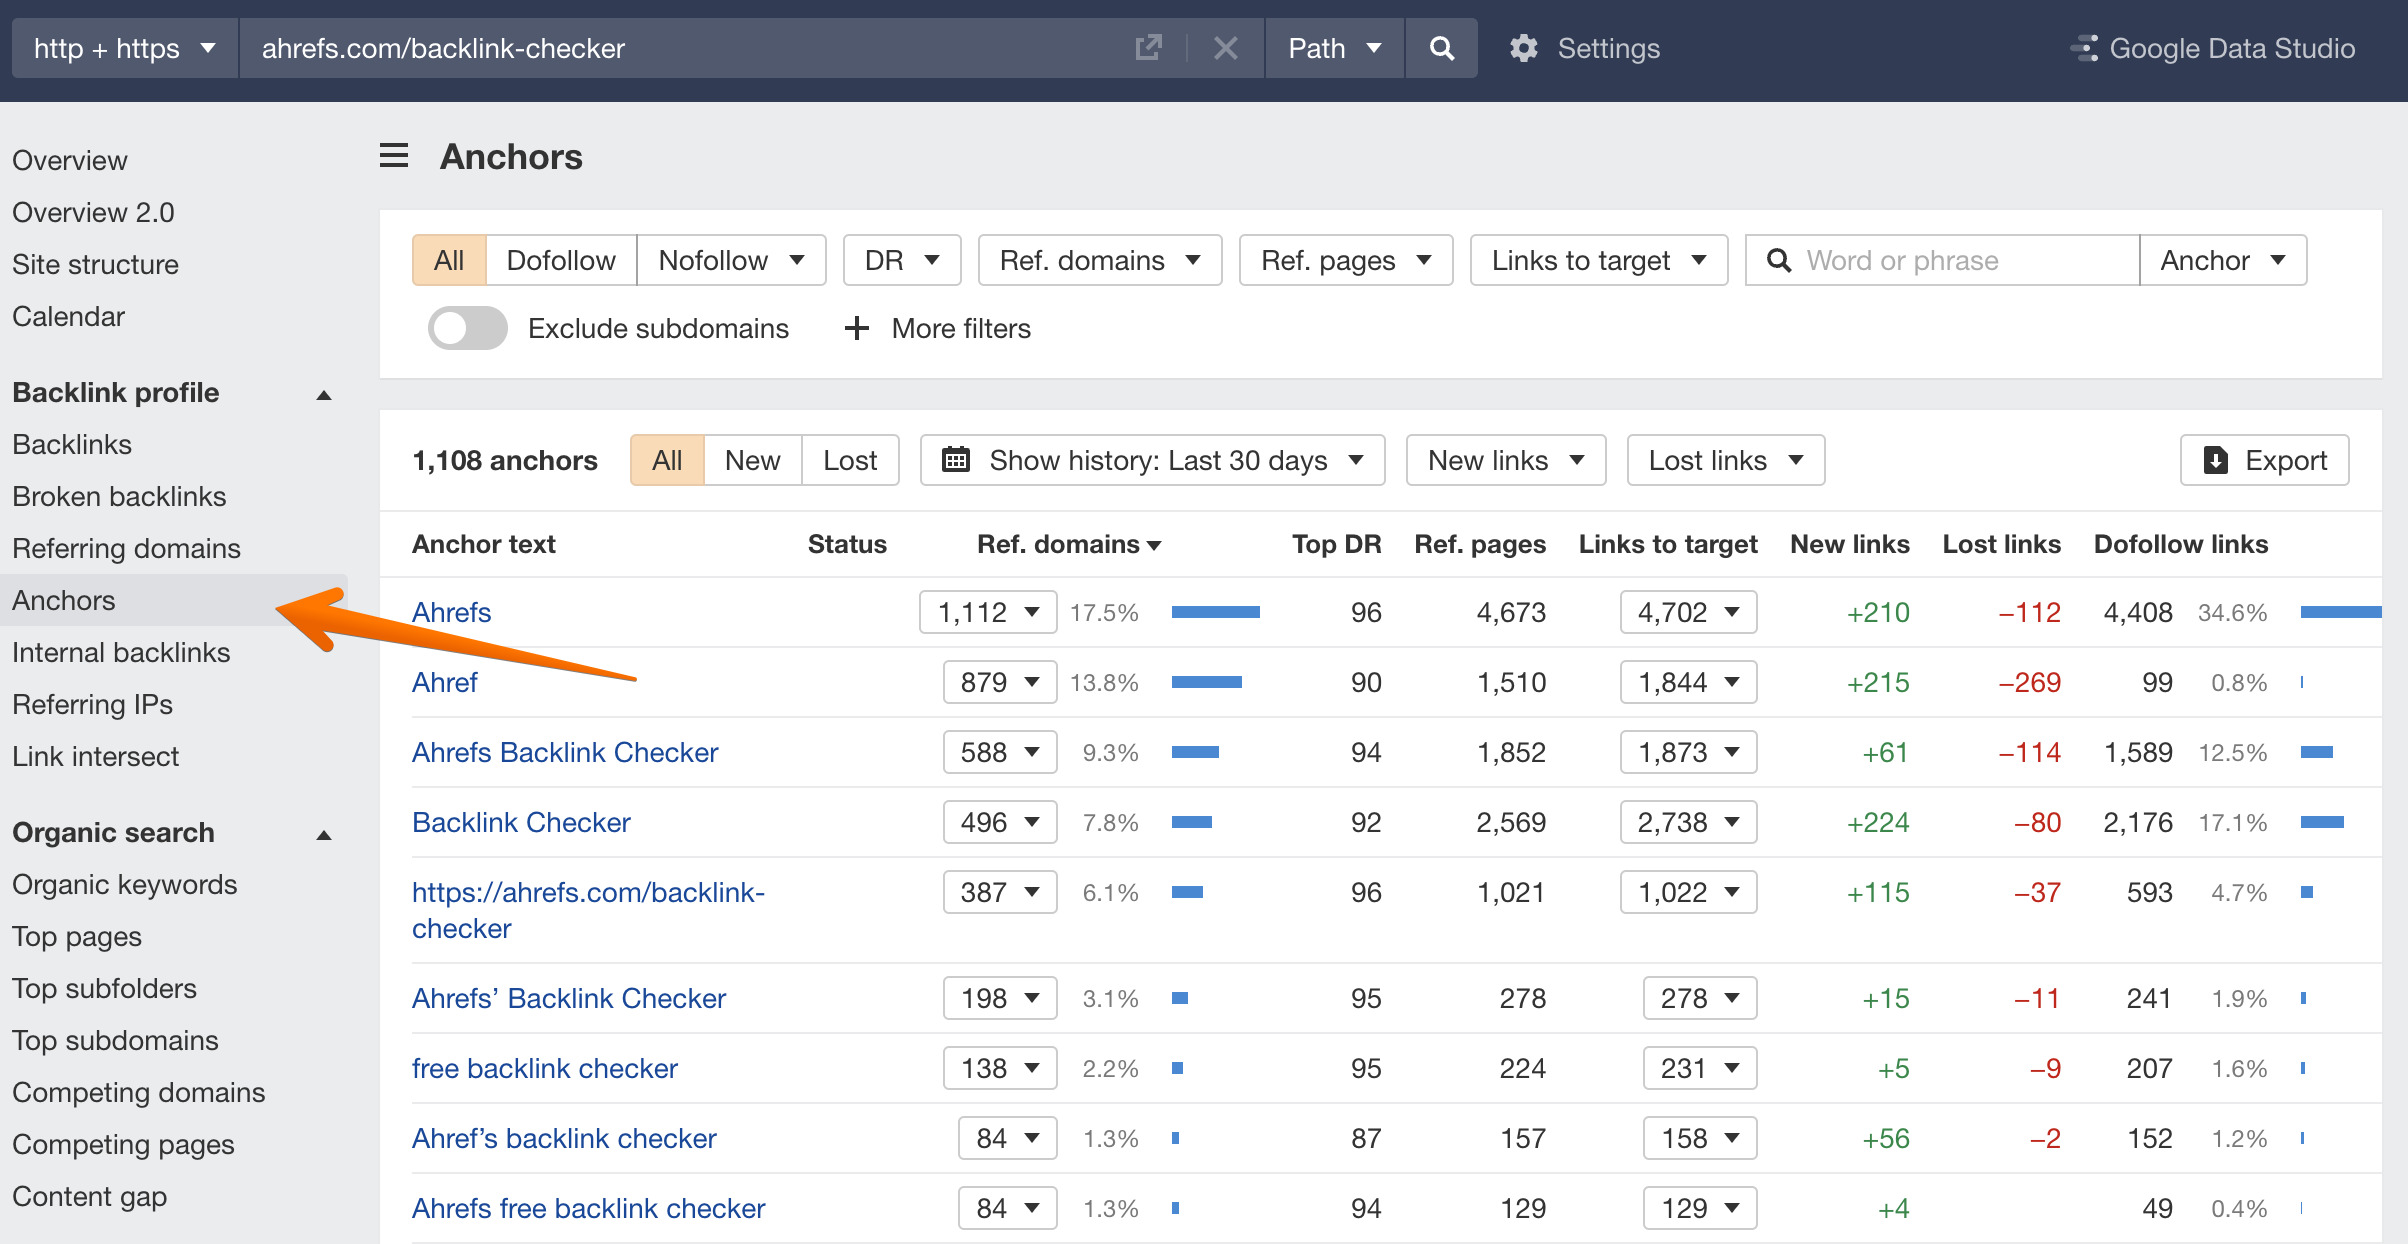2408x1244 pixels.
Task: Go to Referring domains in sidebar
Action: 125,548
